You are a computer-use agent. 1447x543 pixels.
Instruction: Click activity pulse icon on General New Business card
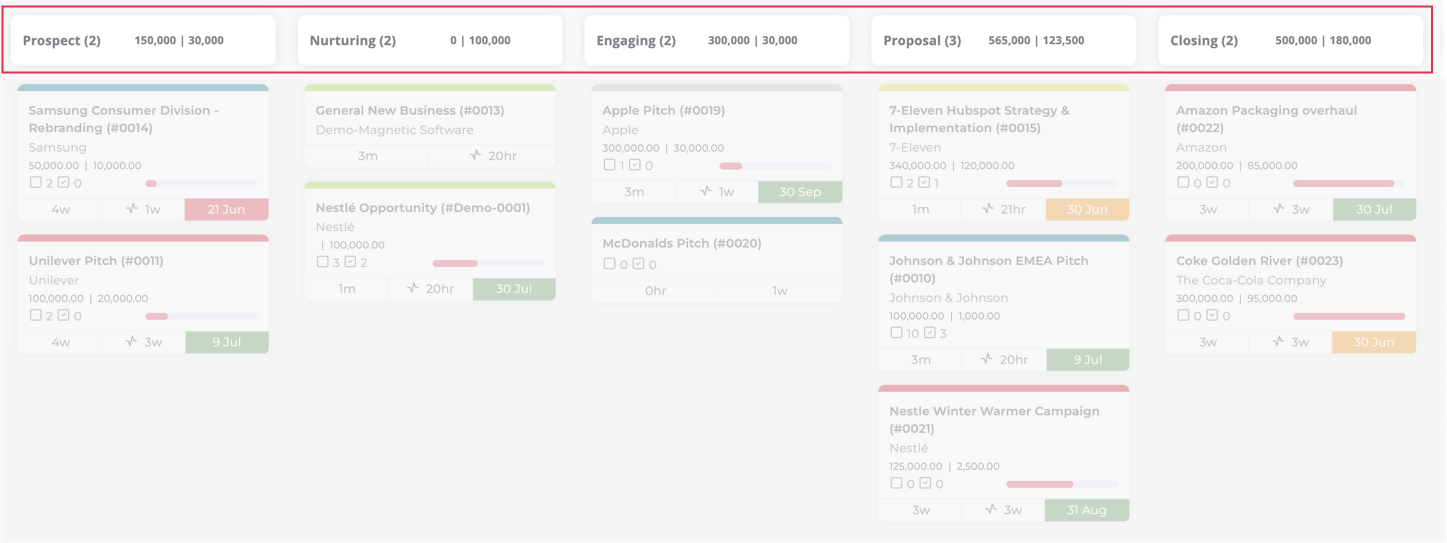[x=476, y=156]
